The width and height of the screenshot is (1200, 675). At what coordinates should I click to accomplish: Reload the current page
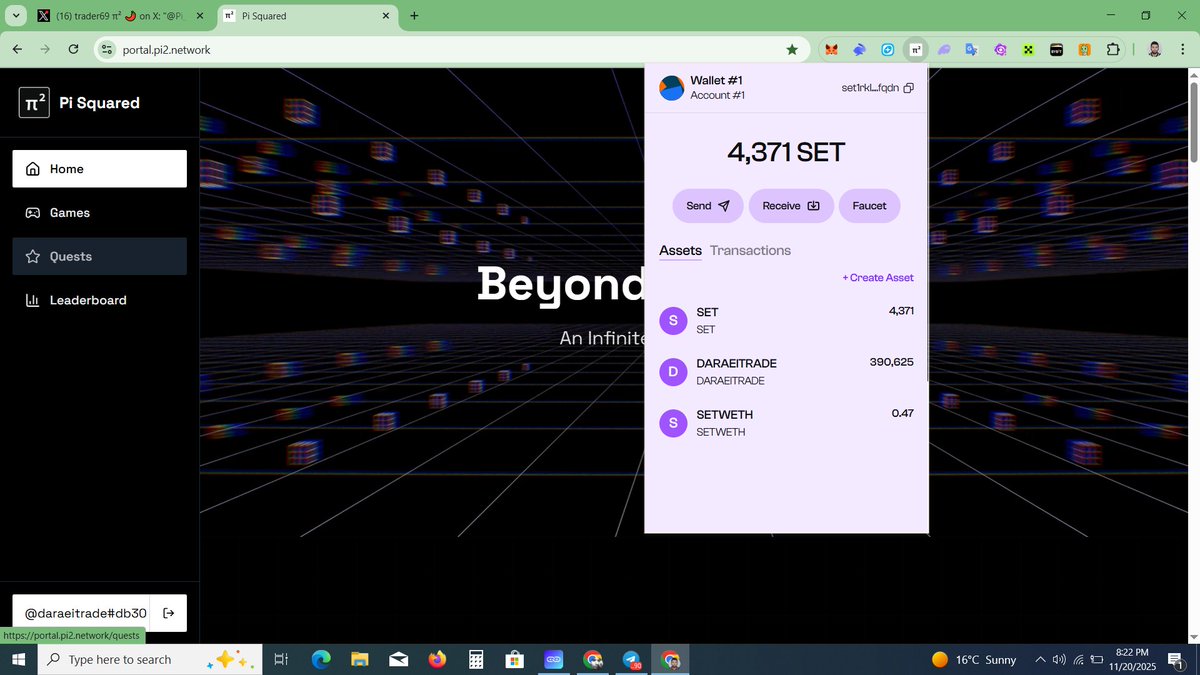[x=73, y=49]
